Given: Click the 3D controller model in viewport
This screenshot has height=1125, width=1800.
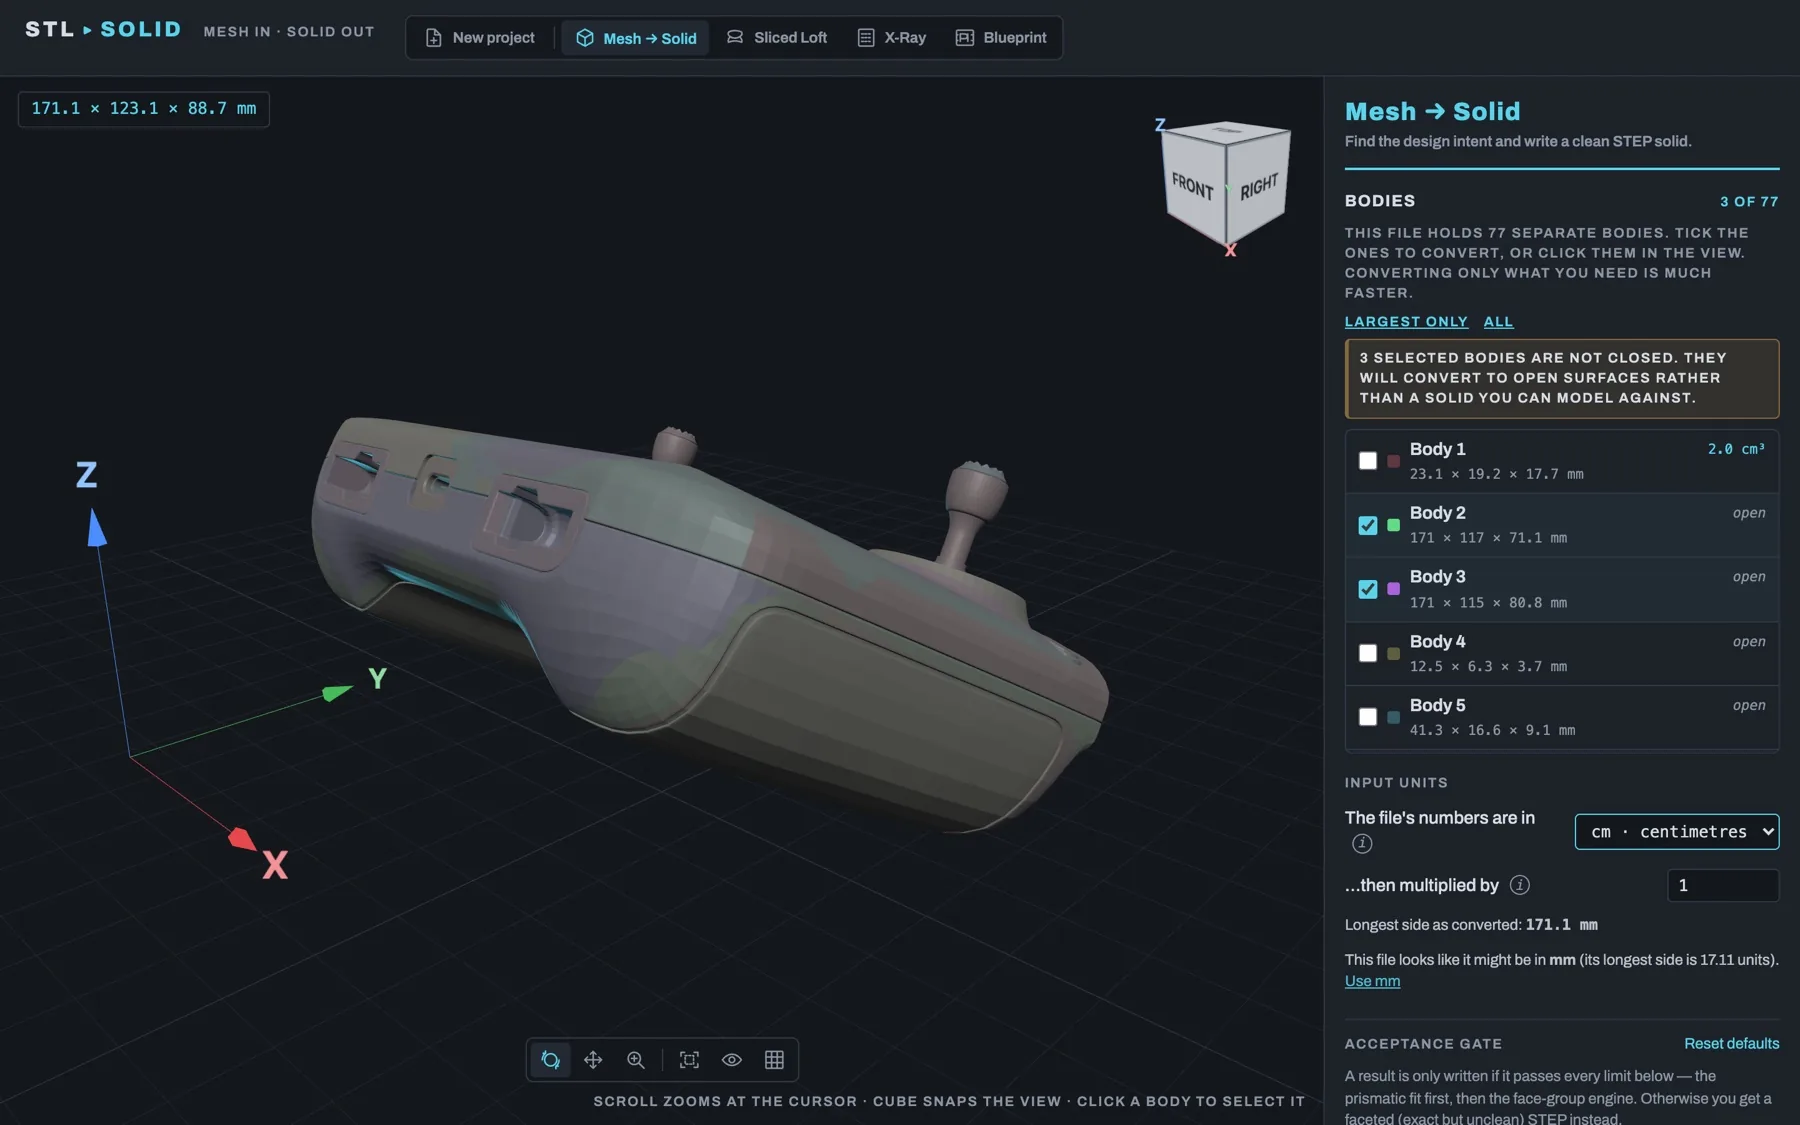Looking at the screenshot, I should point(709,623).
